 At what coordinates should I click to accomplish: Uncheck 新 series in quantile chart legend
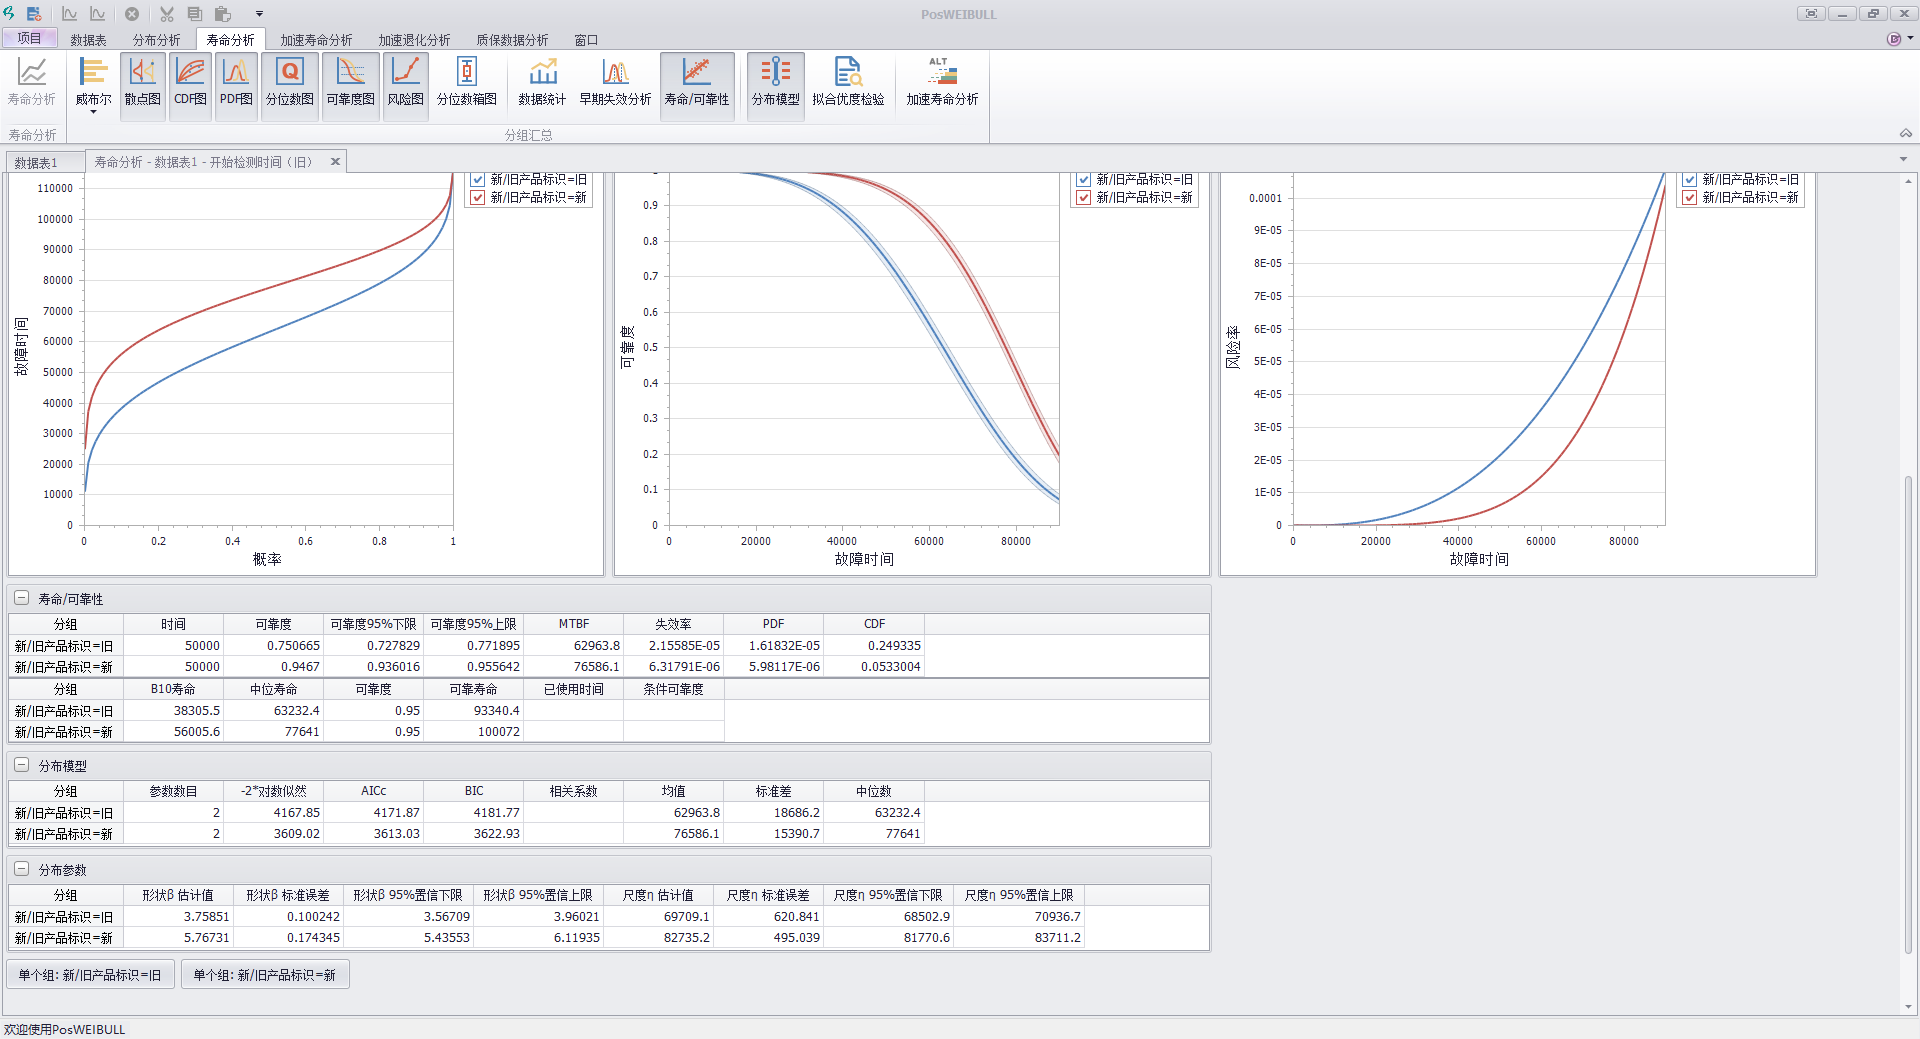(x=478, y=198)
